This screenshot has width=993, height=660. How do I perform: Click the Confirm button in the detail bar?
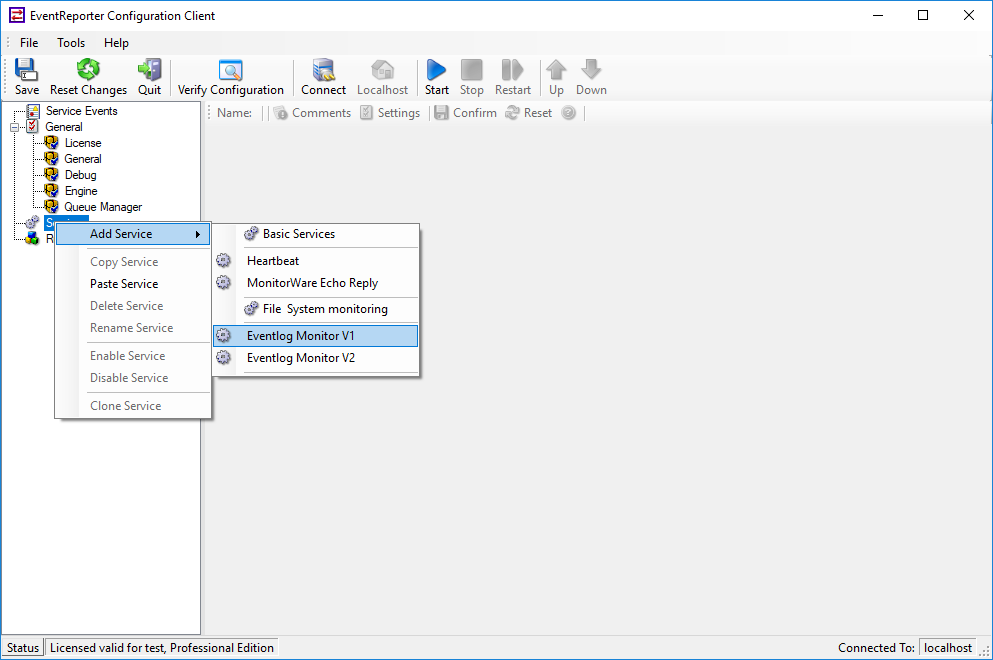click(465, 113)
